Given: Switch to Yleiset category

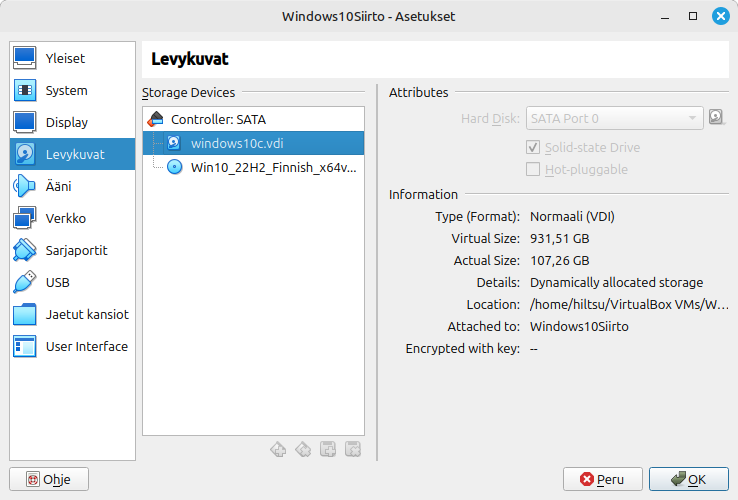Looking at the screenshot, I should pyautogui.click(x=72, y=58).
